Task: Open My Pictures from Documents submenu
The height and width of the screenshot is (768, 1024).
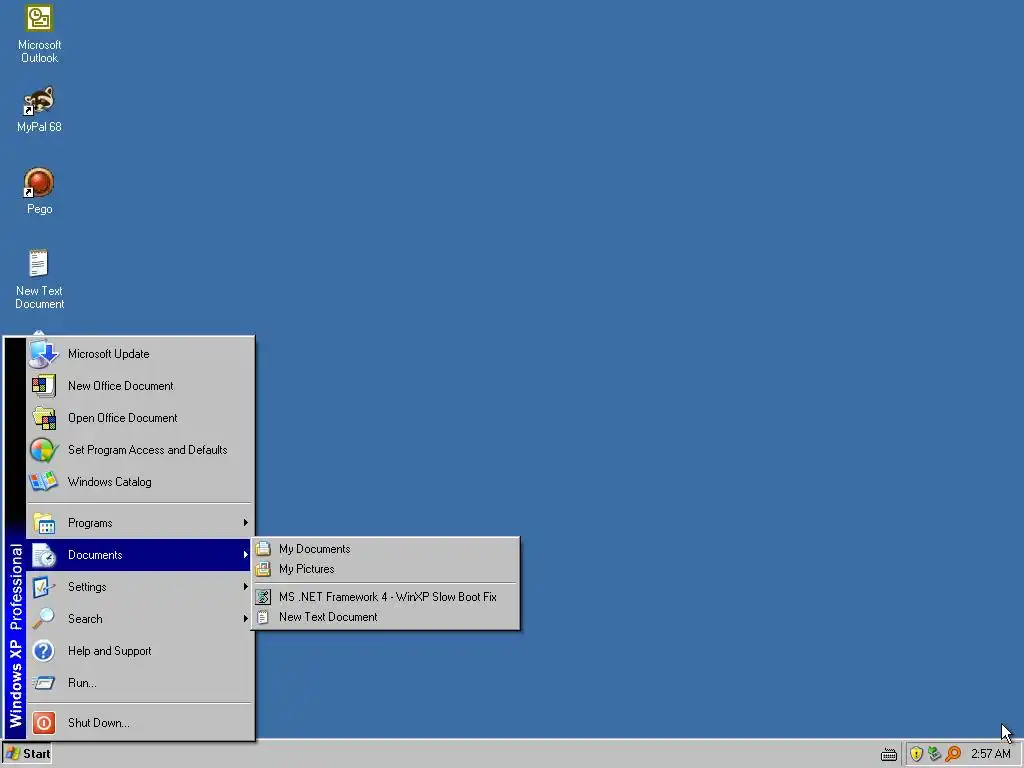Action: click(386, 569)
